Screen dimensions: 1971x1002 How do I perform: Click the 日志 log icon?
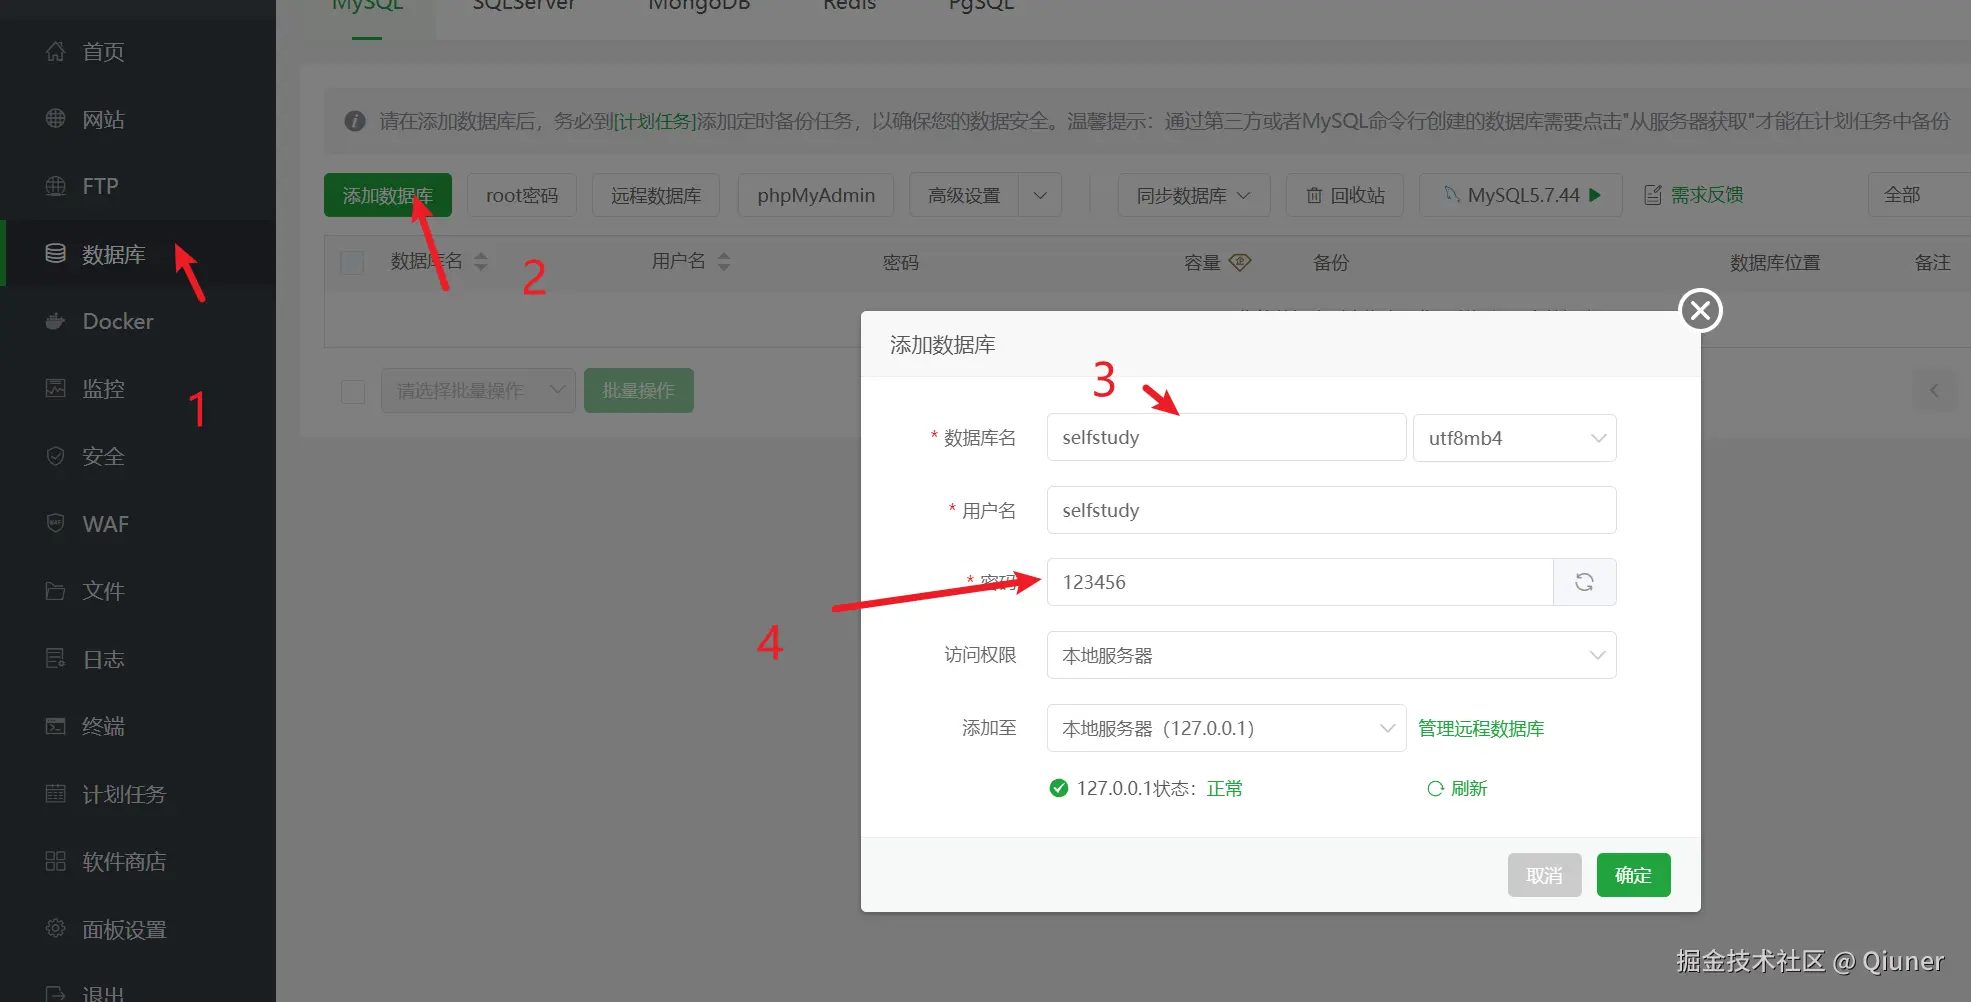(x=56, y=658)
